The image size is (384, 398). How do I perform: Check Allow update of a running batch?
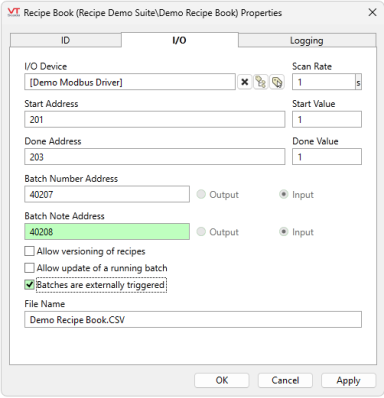coord(29,268)
